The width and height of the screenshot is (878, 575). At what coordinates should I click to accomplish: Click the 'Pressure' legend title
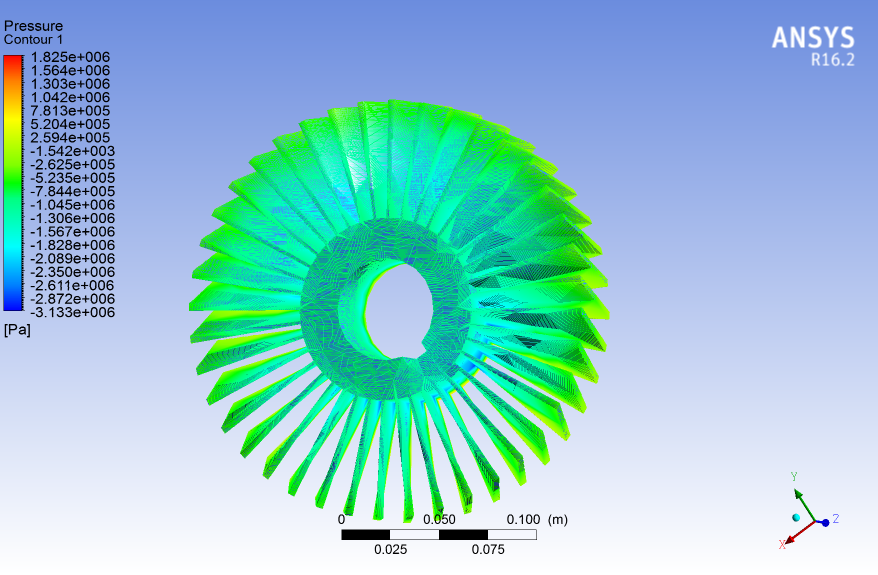point(33,26)
